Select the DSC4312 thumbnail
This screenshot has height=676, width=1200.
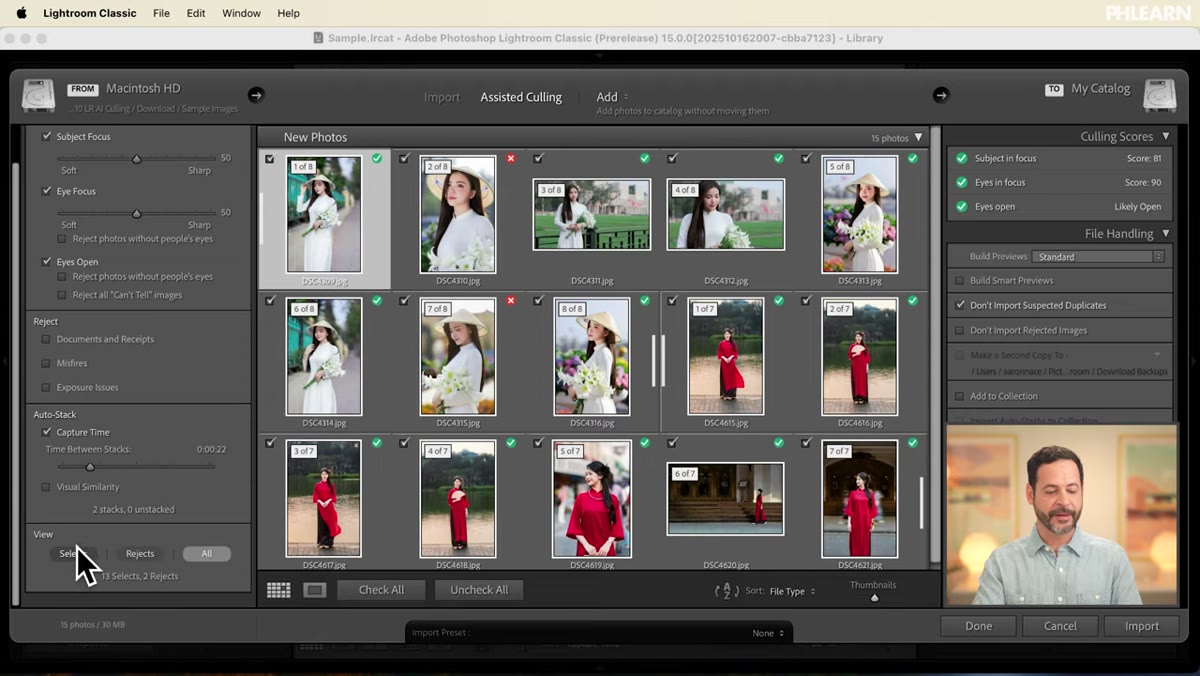[726, 214]
